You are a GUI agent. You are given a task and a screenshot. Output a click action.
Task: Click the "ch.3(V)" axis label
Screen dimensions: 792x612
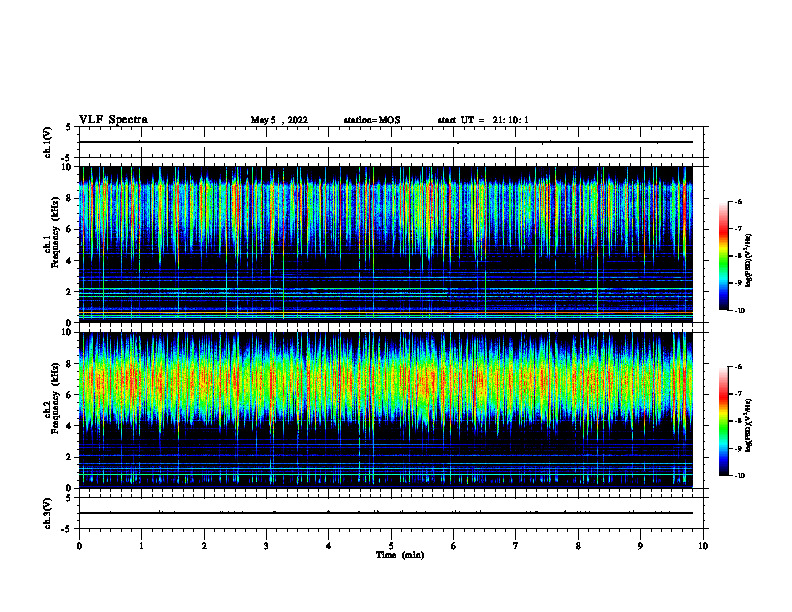pos(48,514)
